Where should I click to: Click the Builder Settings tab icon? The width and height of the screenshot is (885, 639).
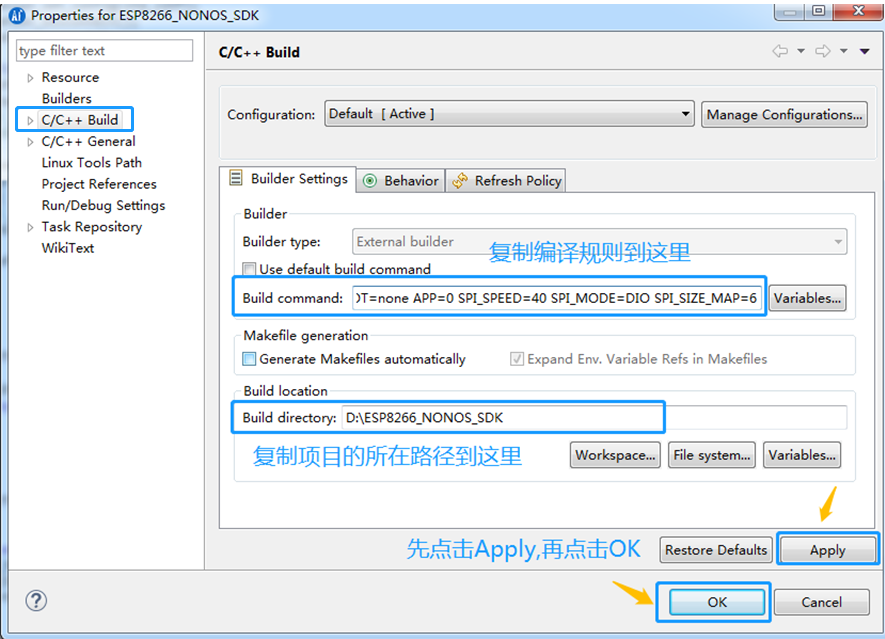(235, 178)
